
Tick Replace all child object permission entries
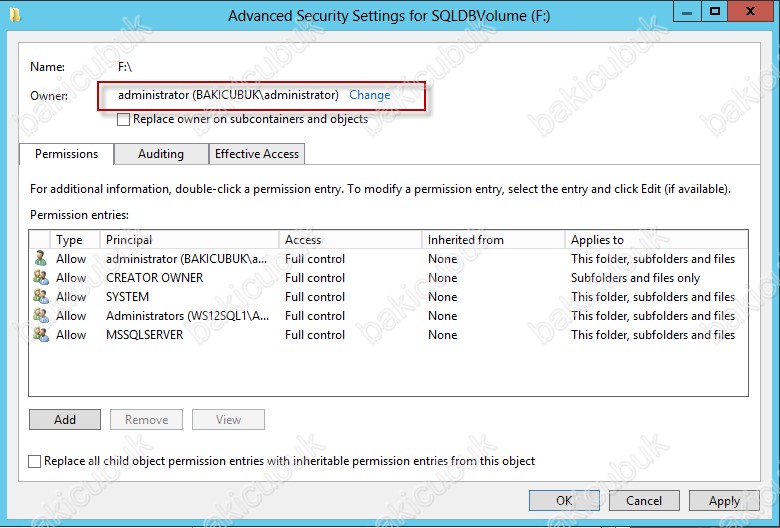tap(36, 462)
